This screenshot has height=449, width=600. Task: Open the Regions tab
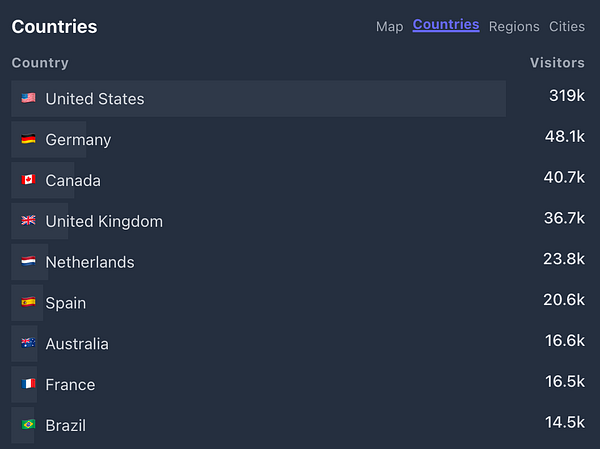click(x=514, y=27)
